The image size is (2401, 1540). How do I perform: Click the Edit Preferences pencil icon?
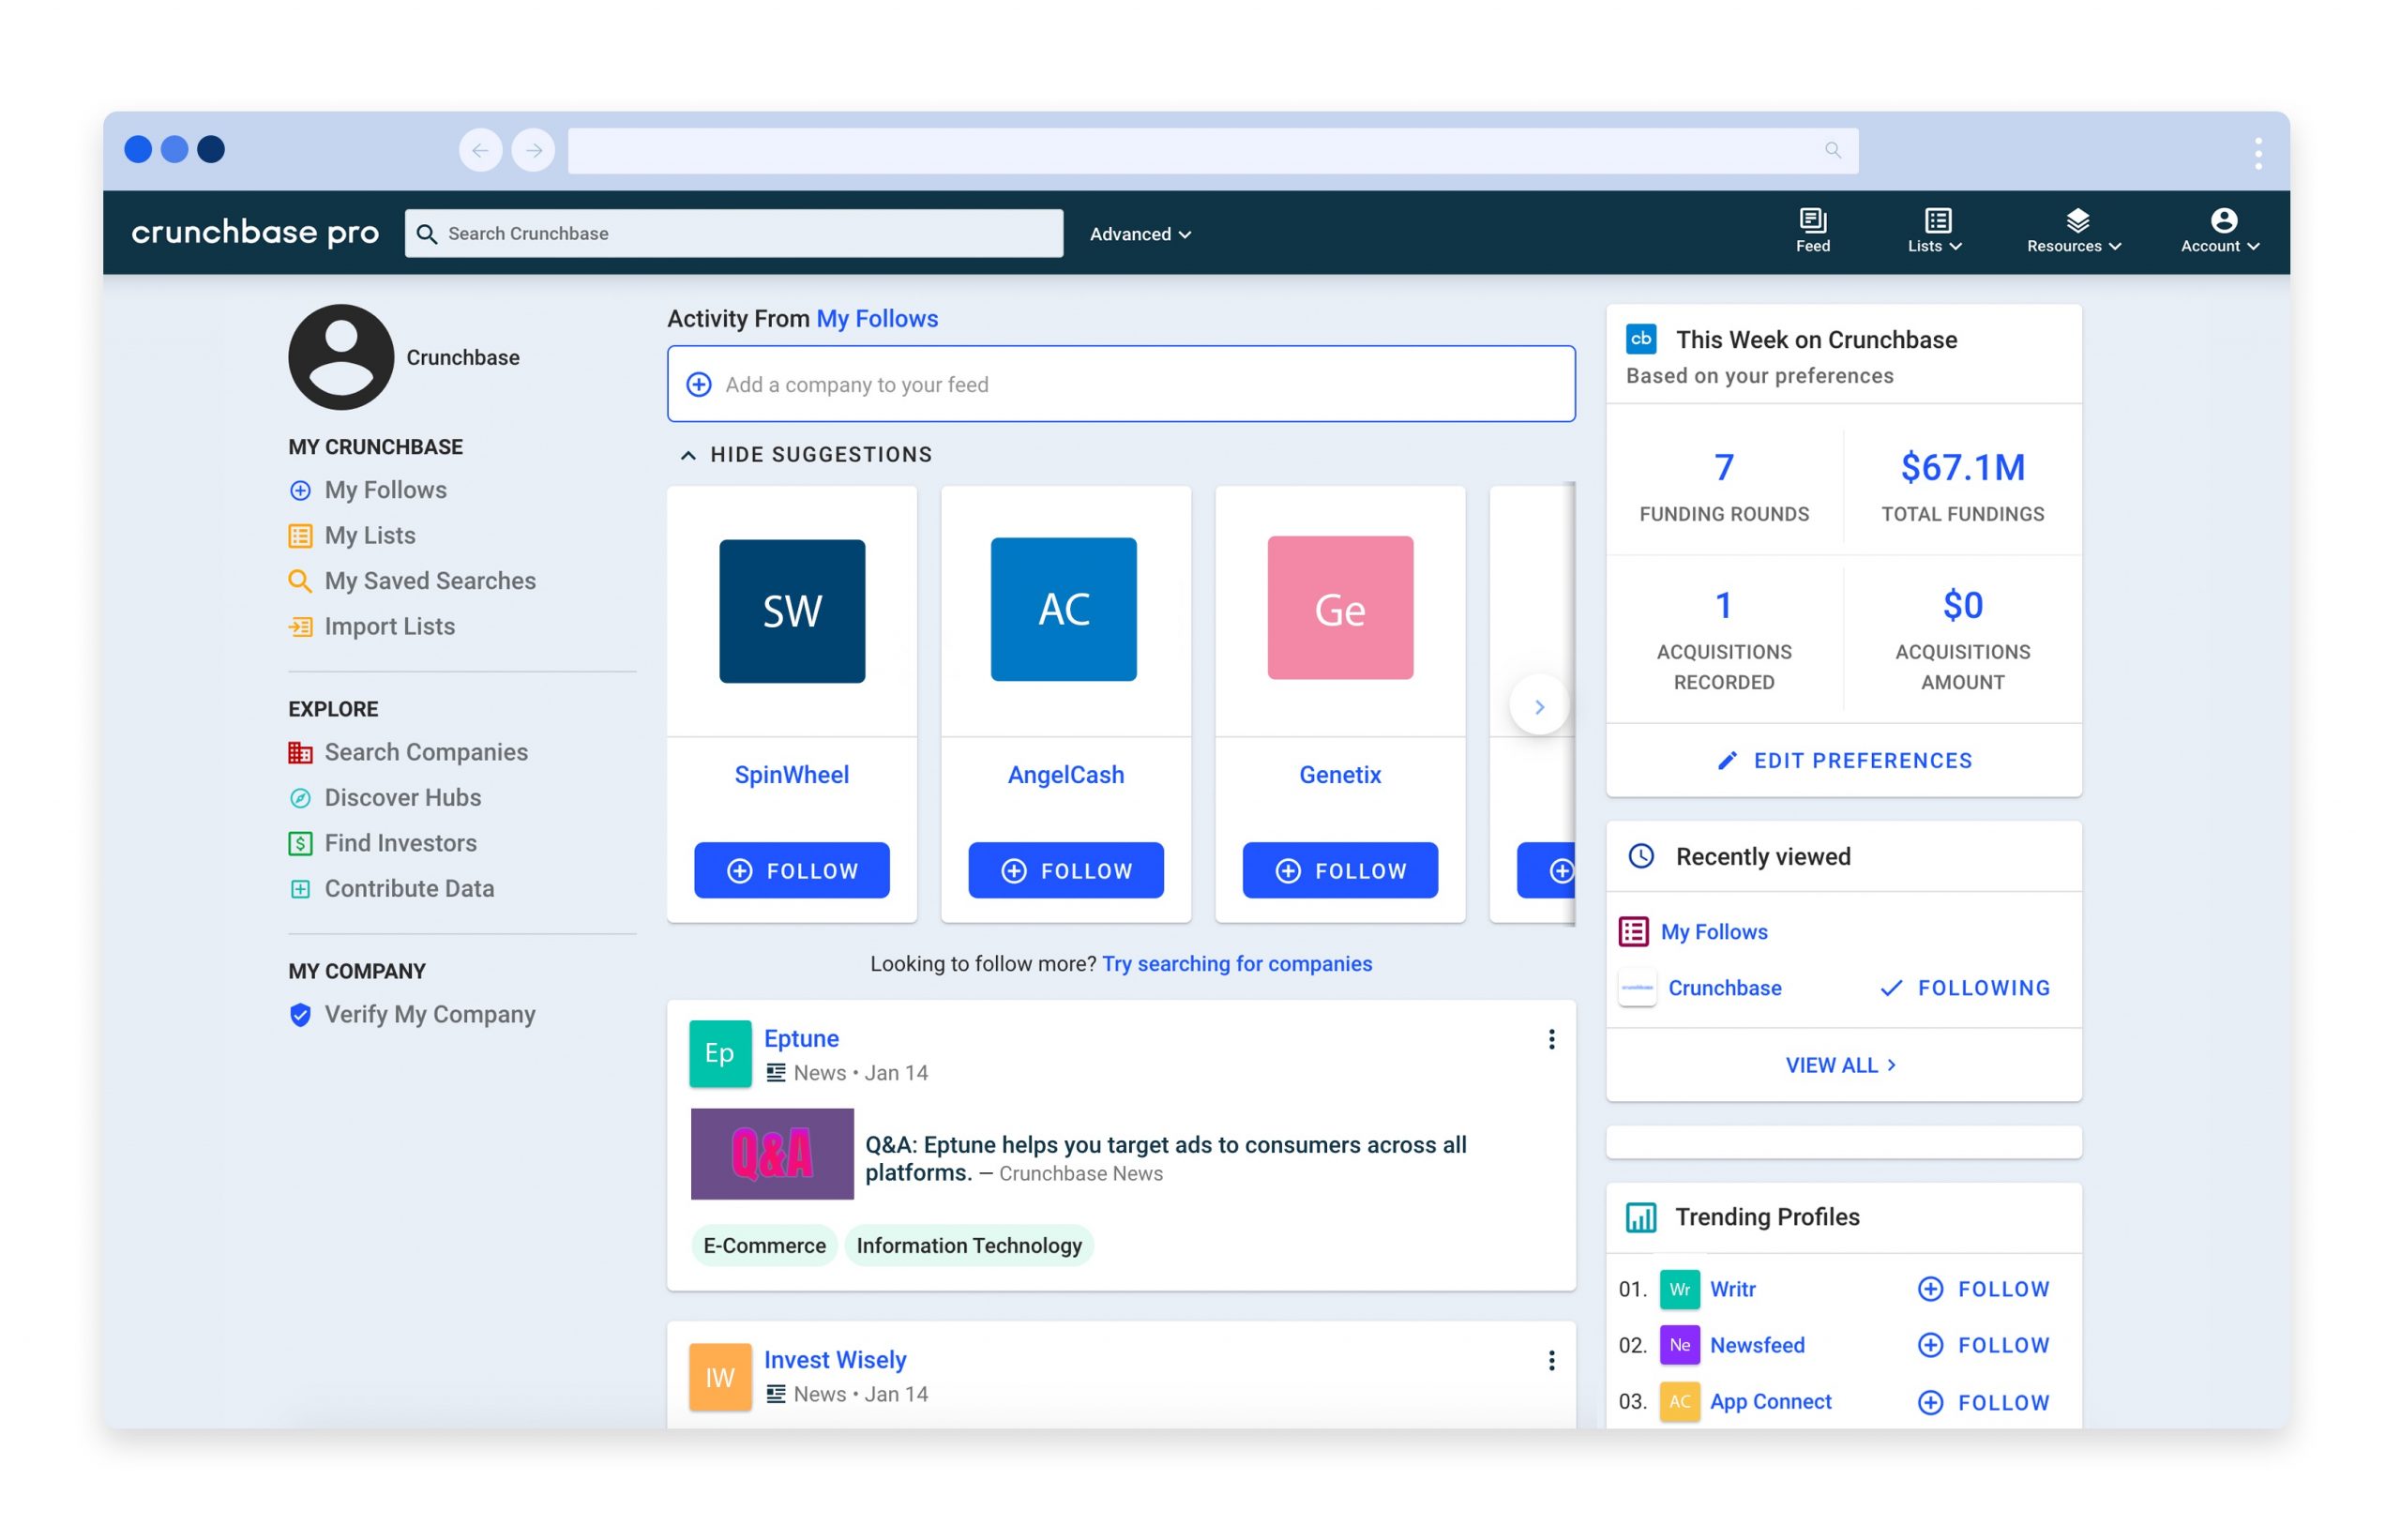tap(1728, 760)
